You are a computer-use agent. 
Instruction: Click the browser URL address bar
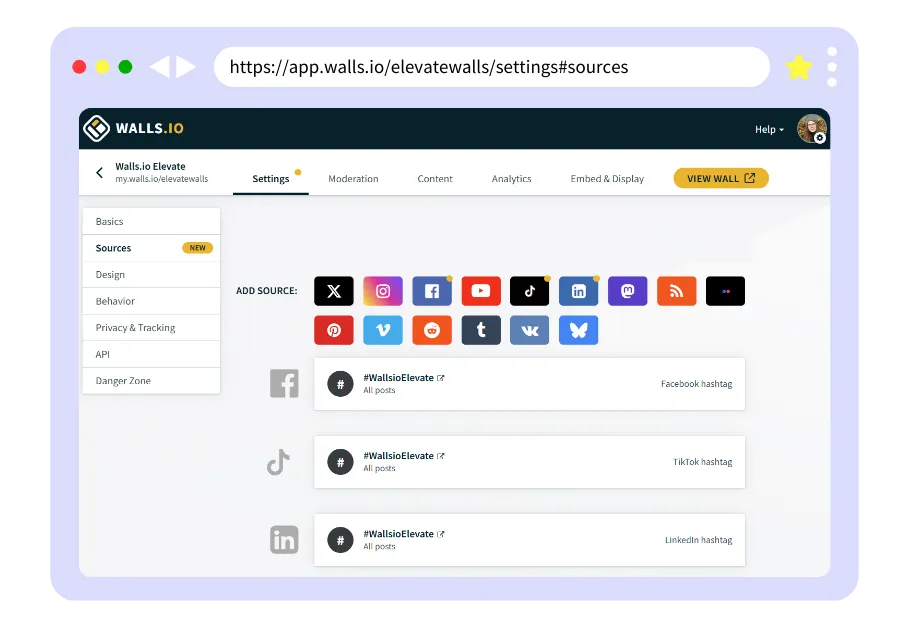[492, 67]
